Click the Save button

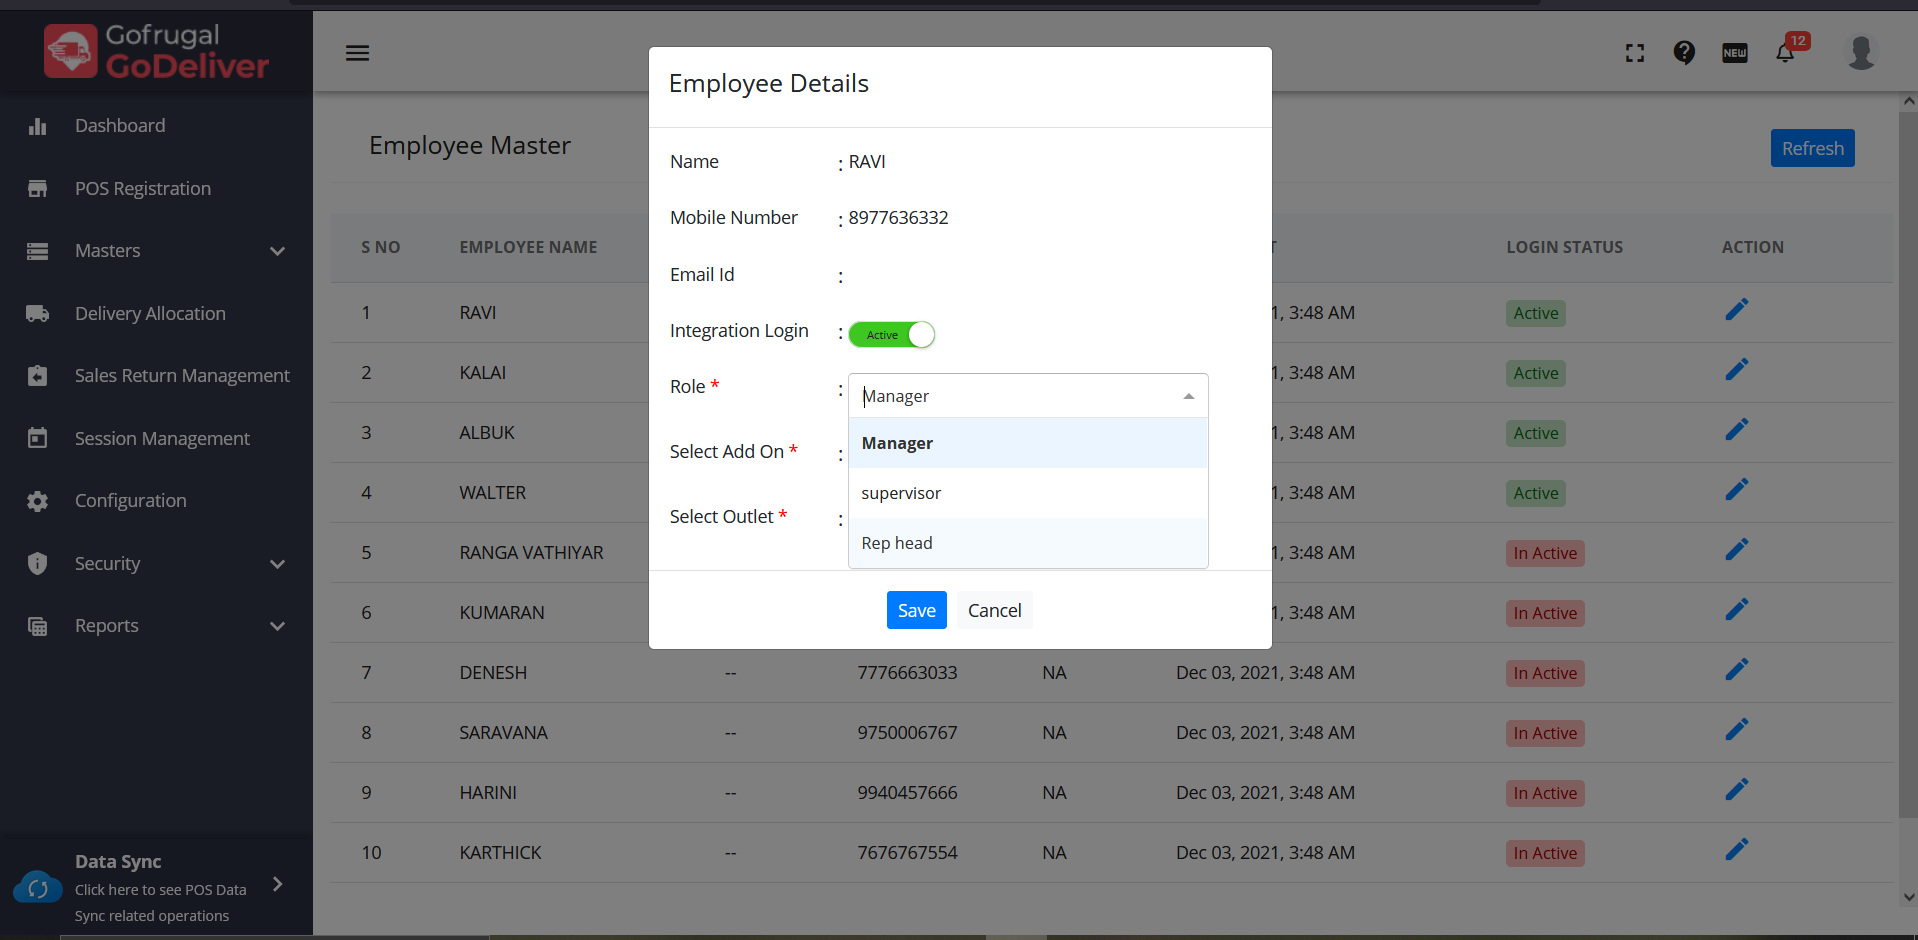tap(916, 610)
